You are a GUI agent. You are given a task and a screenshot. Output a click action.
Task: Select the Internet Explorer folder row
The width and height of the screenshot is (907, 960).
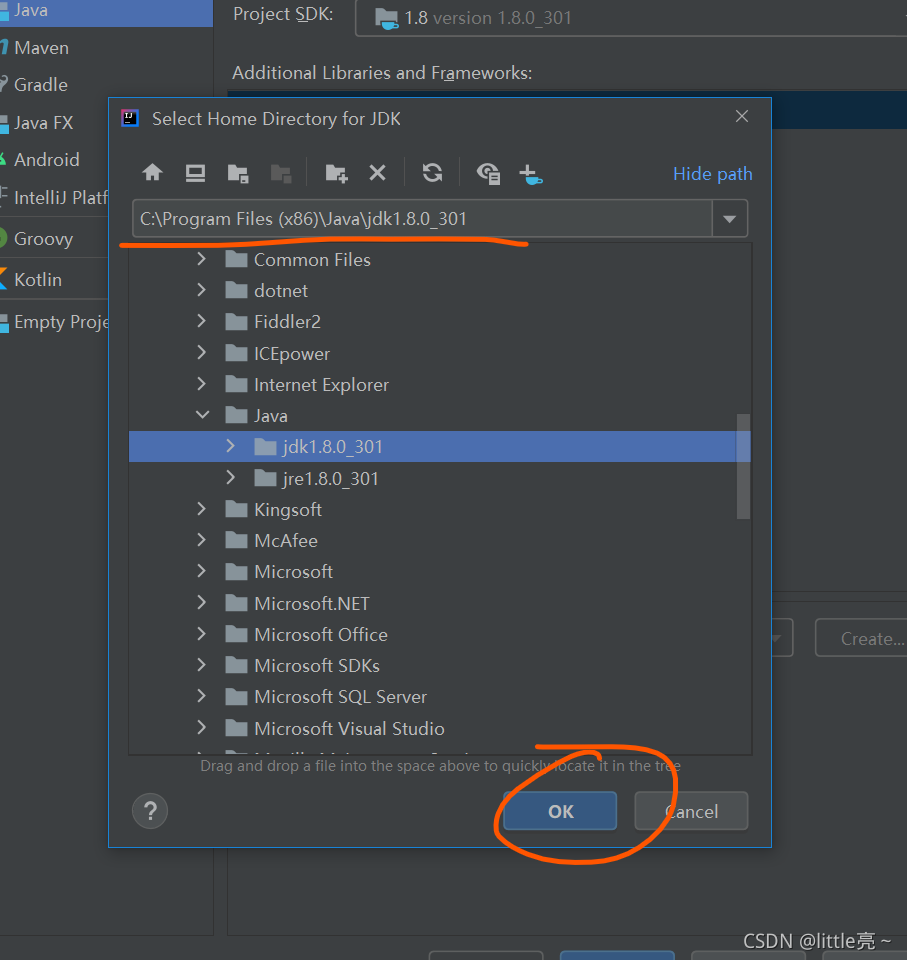pyautogui.click(x=439, y=384)
